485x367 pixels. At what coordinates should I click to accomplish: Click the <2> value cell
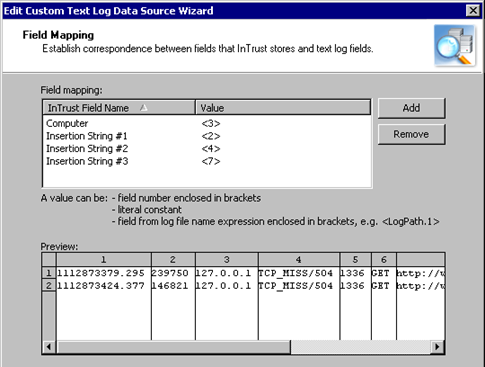pos(211,136)
